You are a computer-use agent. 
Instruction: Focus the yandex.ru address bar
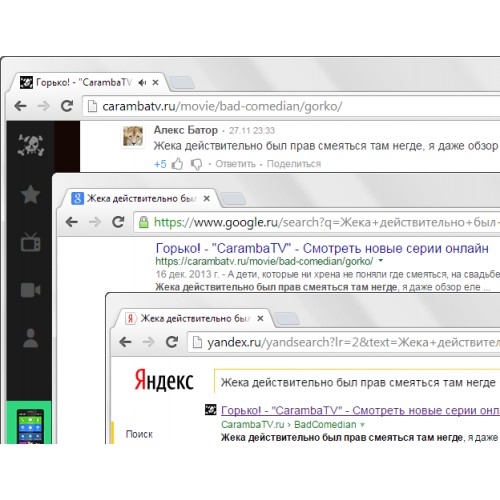coord(343,342)
